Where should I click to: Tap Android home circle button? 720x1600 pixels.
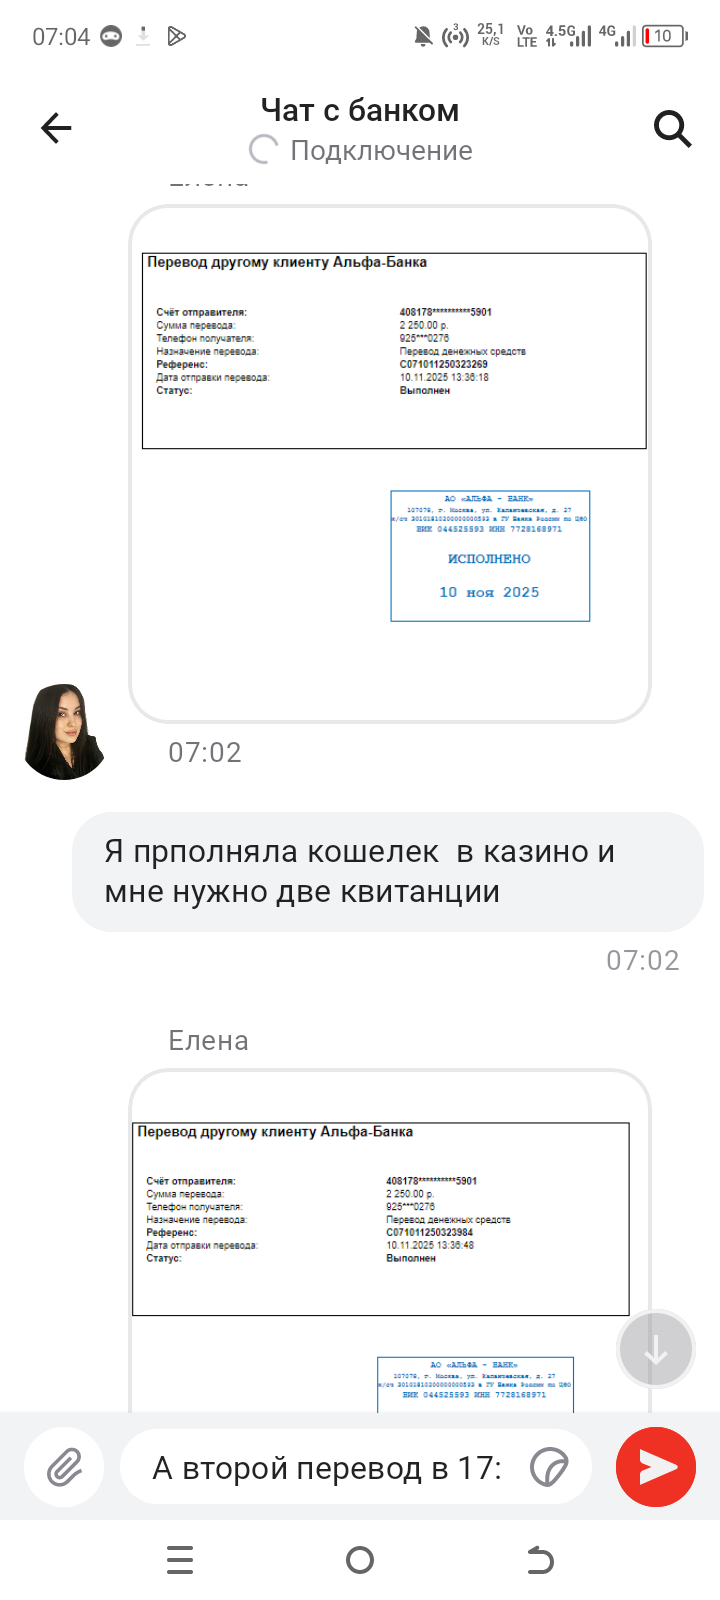pyautogui.click(x=360, y=1560)
